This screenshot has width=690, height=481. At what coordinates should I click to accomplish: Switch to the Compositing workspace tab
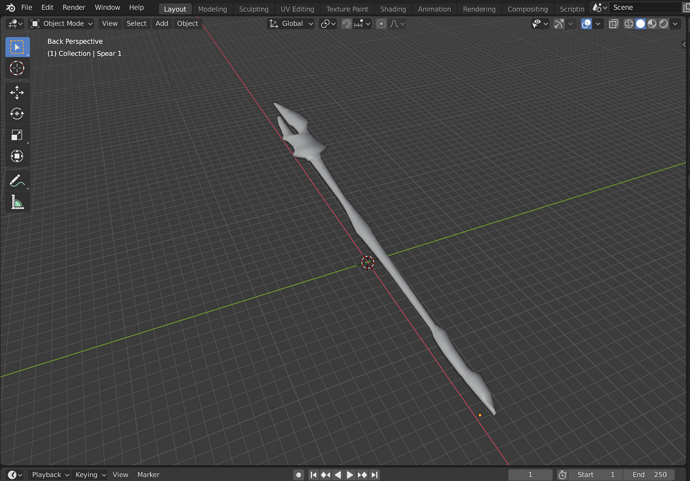527,9
